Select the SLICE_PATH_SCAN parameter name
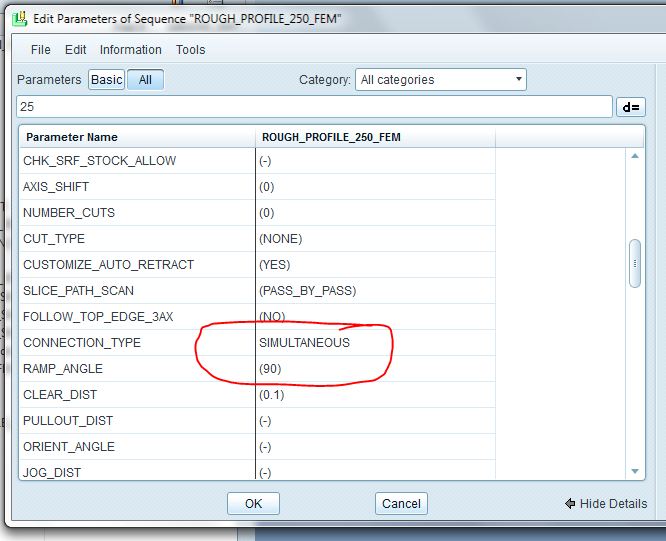This screenshot has height=541, width=666. point(79,291)
